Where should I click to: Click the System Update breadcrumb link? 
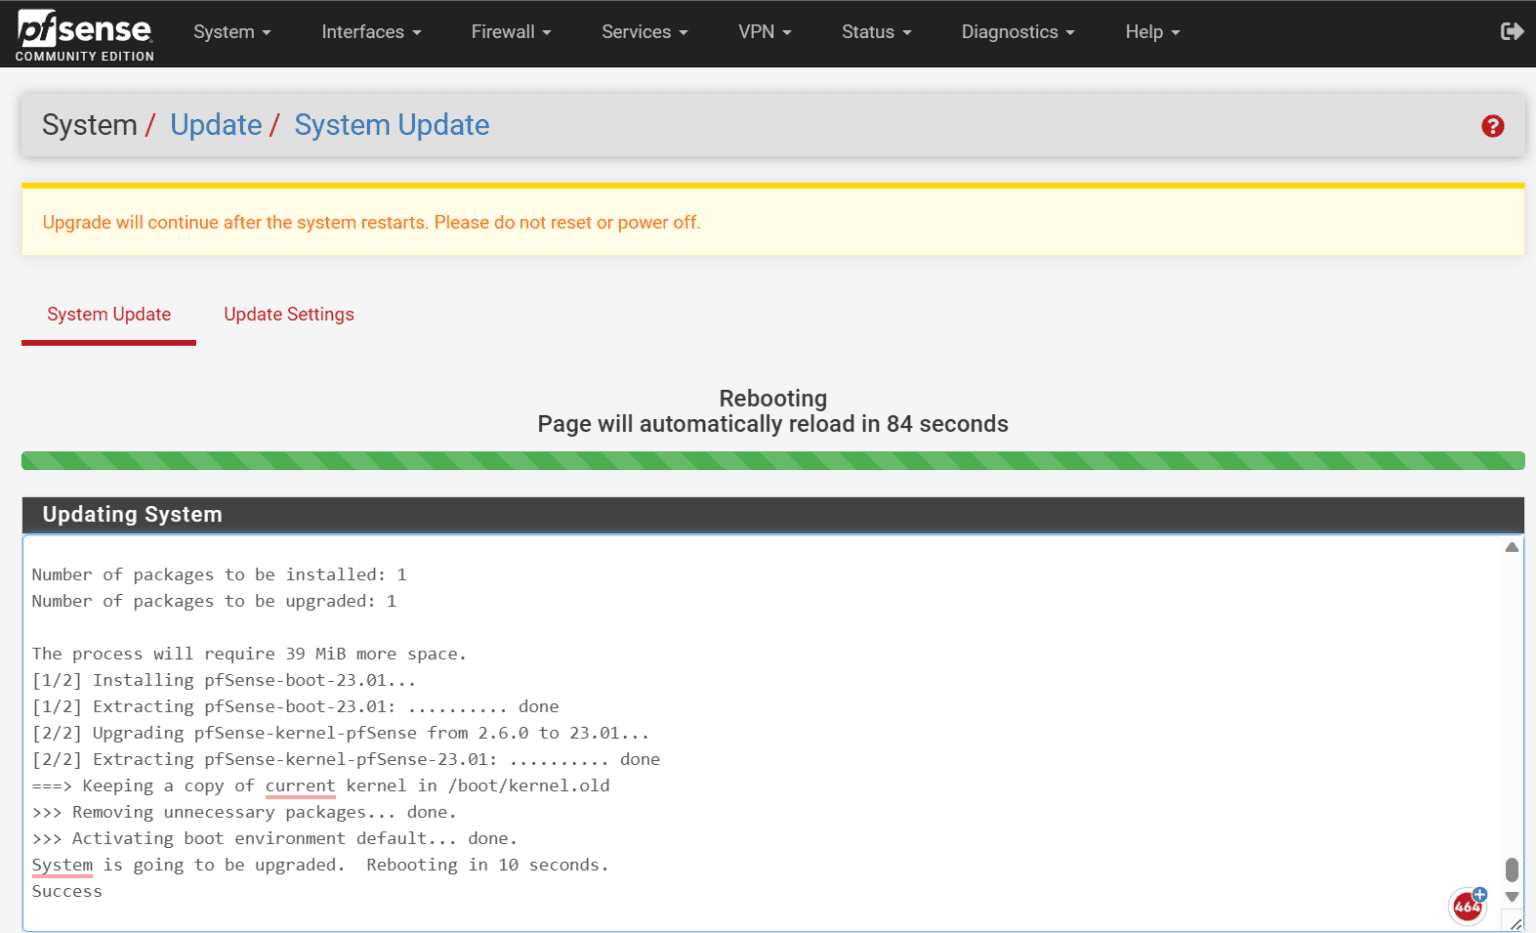pyautogui.click(x=391, y=124)
